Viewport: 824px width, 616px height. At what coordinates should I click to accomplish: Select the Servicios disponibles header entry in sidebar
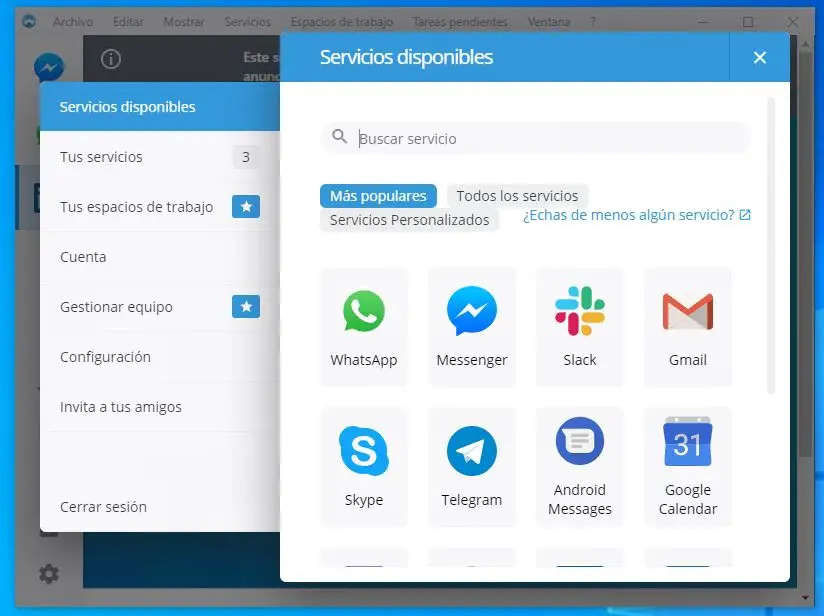point(160,107)
